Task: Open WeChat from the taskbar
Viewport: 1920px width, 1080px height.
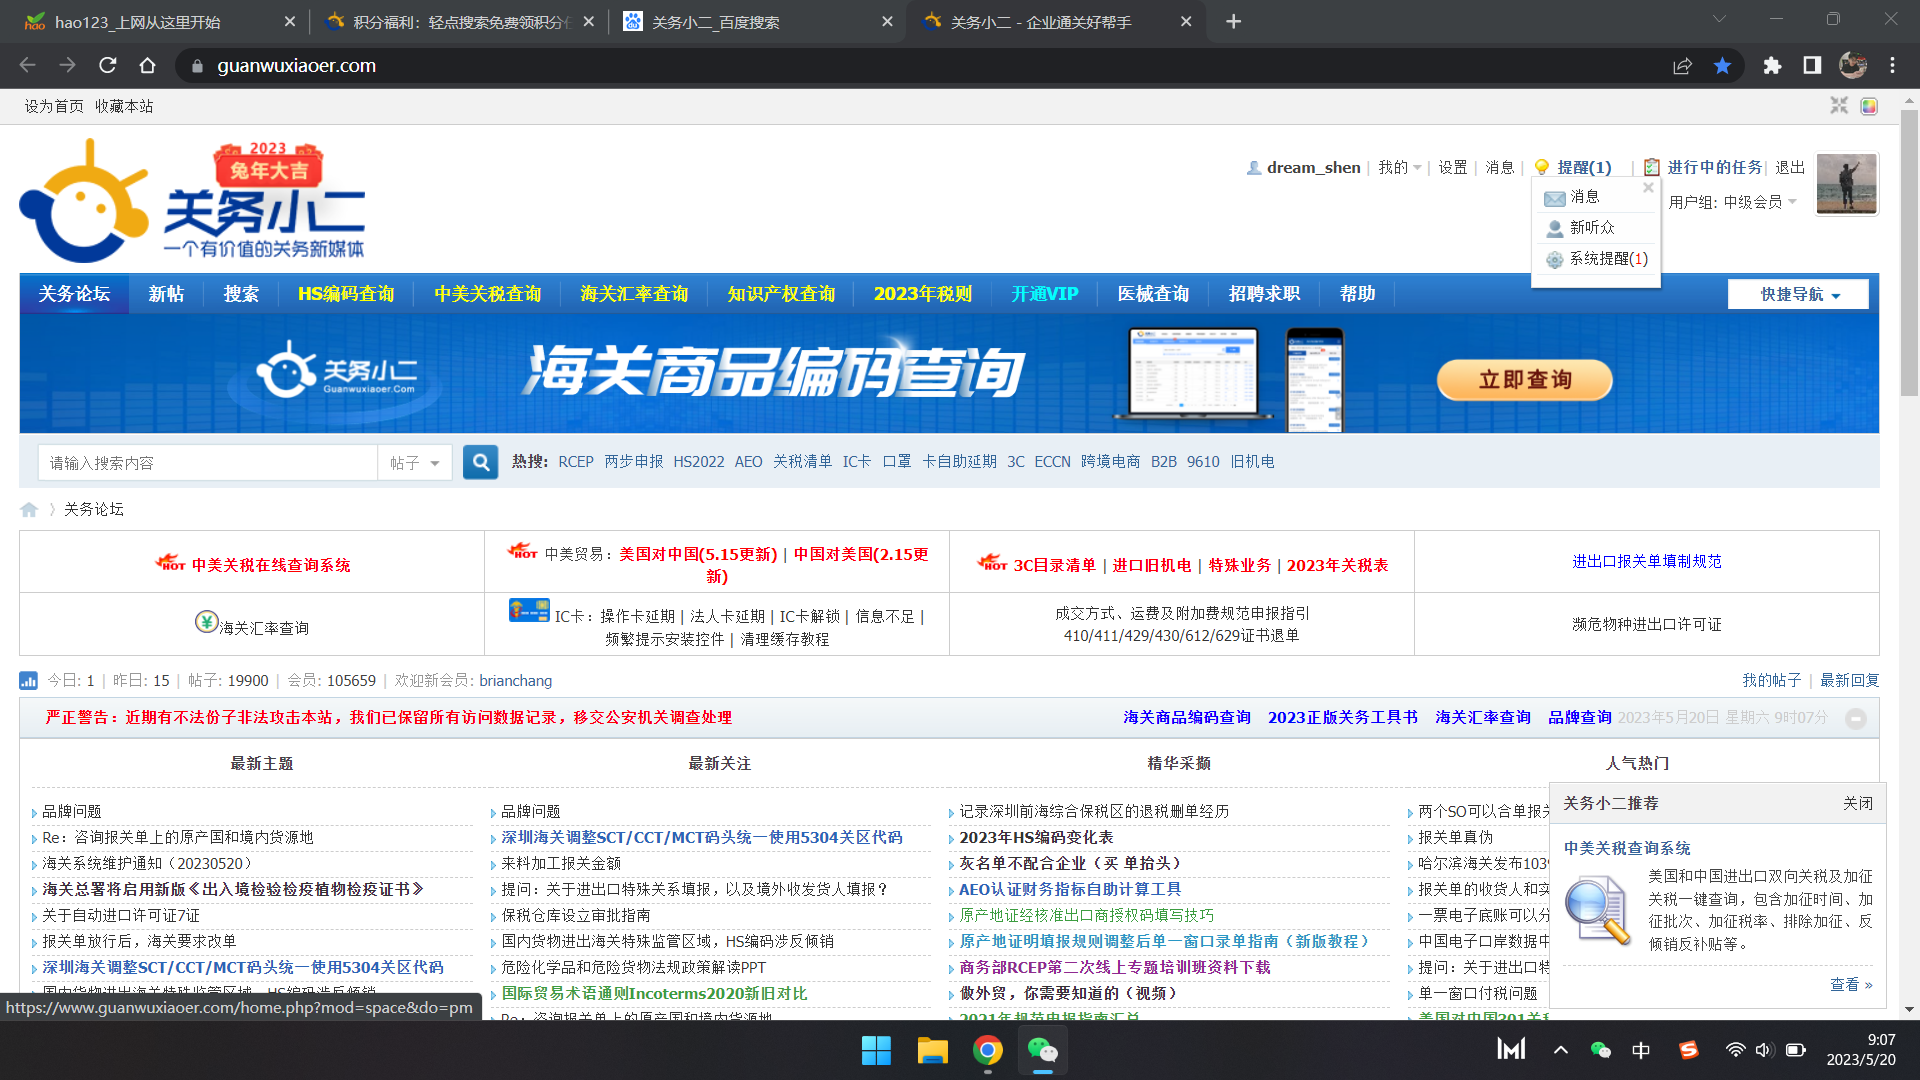Action: point(1043,1050)
